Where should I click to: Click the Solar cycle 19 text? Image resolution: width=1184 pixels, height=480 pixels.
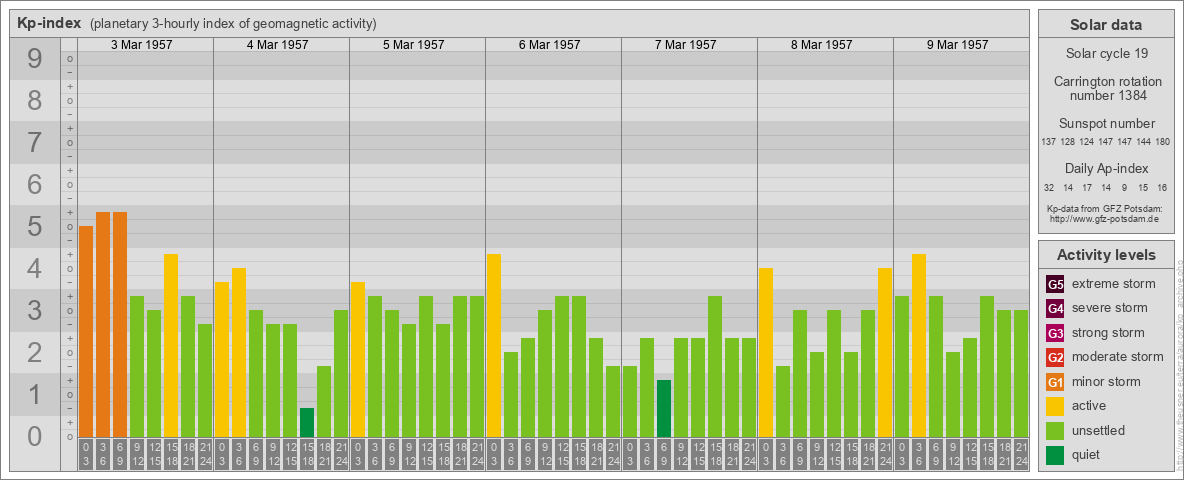(x=1106, y=54)
